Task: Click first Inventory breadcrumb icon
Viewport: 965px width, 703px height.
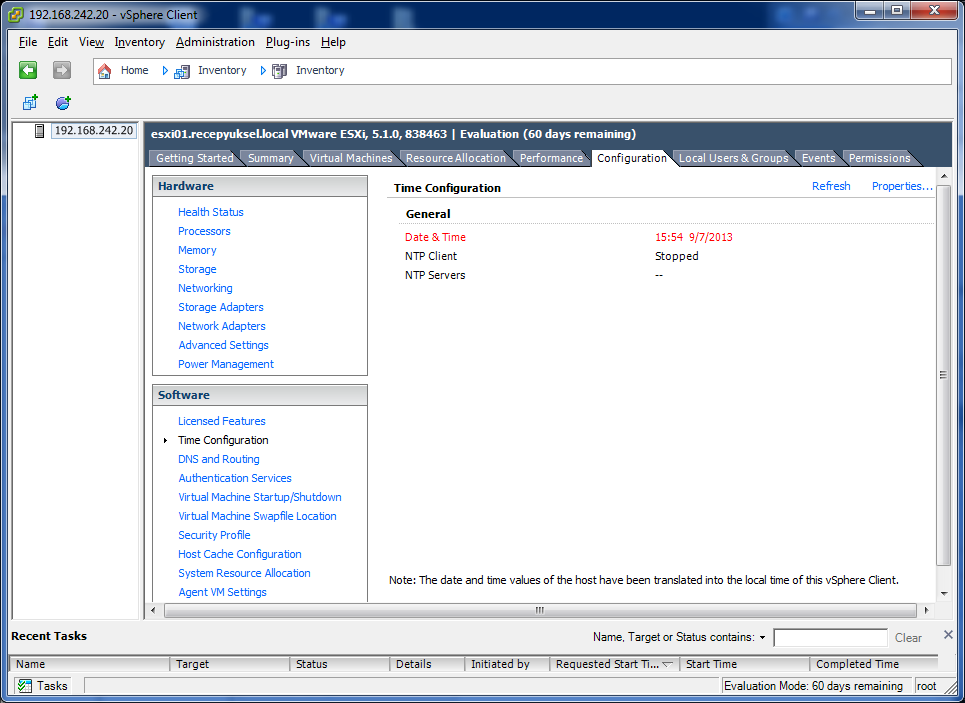Action: tap(182, 71)
